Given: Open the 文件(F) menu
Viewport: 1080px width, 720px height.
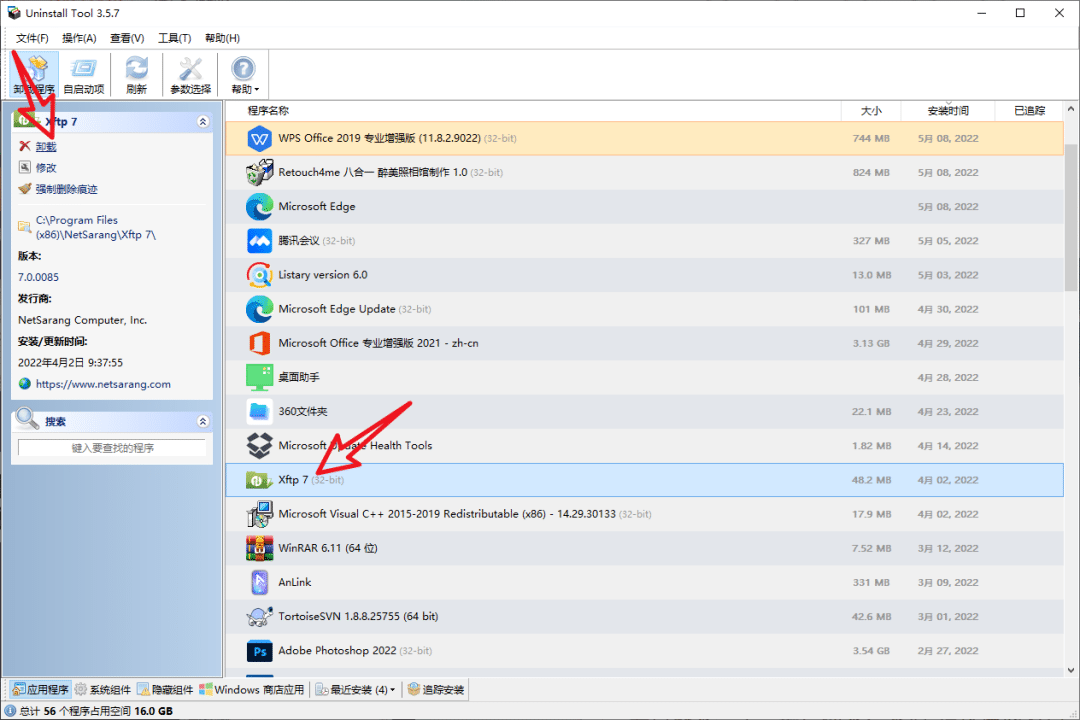Looking at the screenshot, I should point(32,38).
